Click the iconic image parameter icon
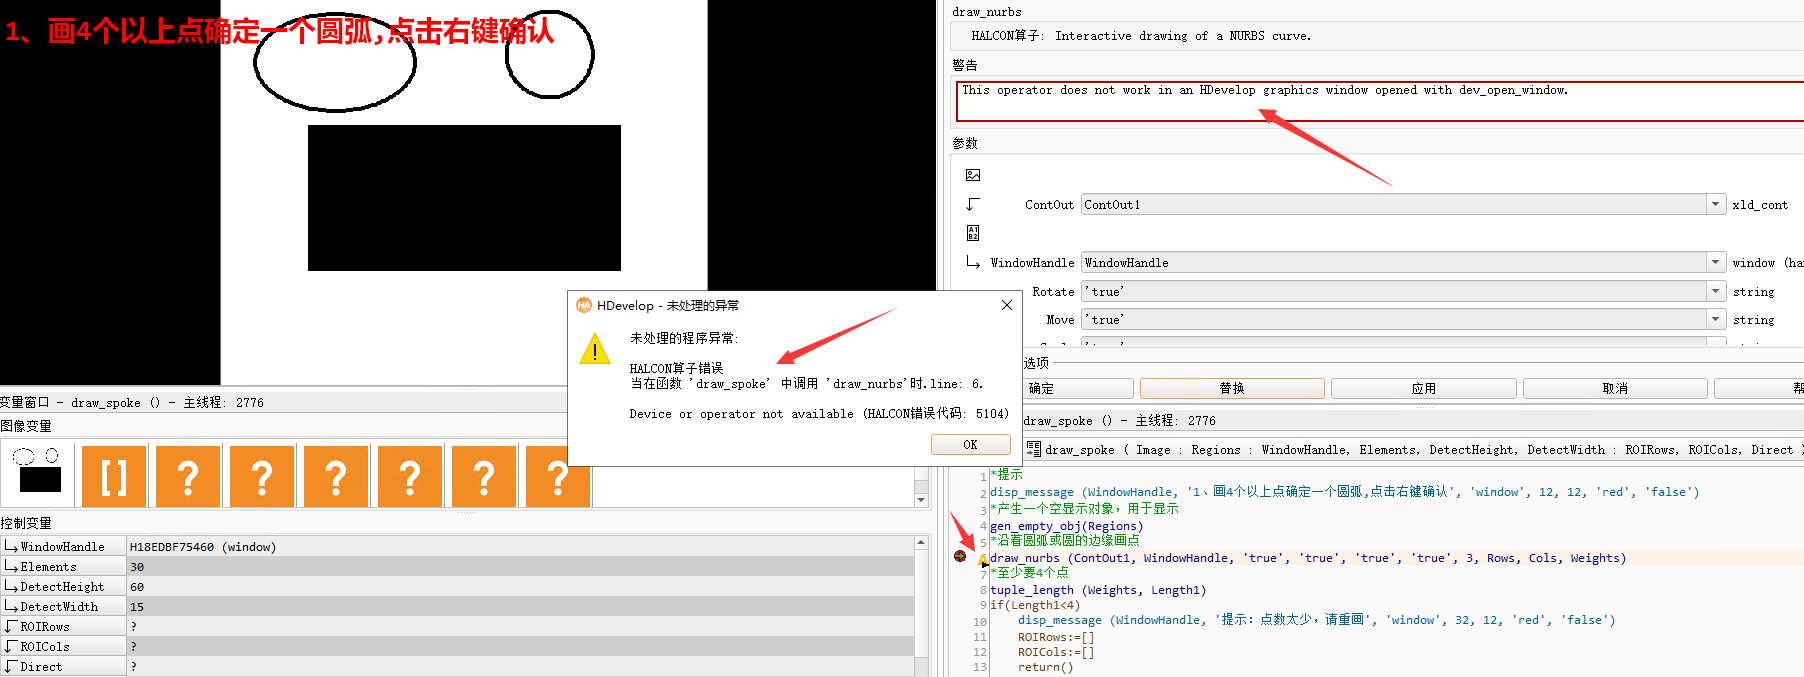 coord(973,175)
